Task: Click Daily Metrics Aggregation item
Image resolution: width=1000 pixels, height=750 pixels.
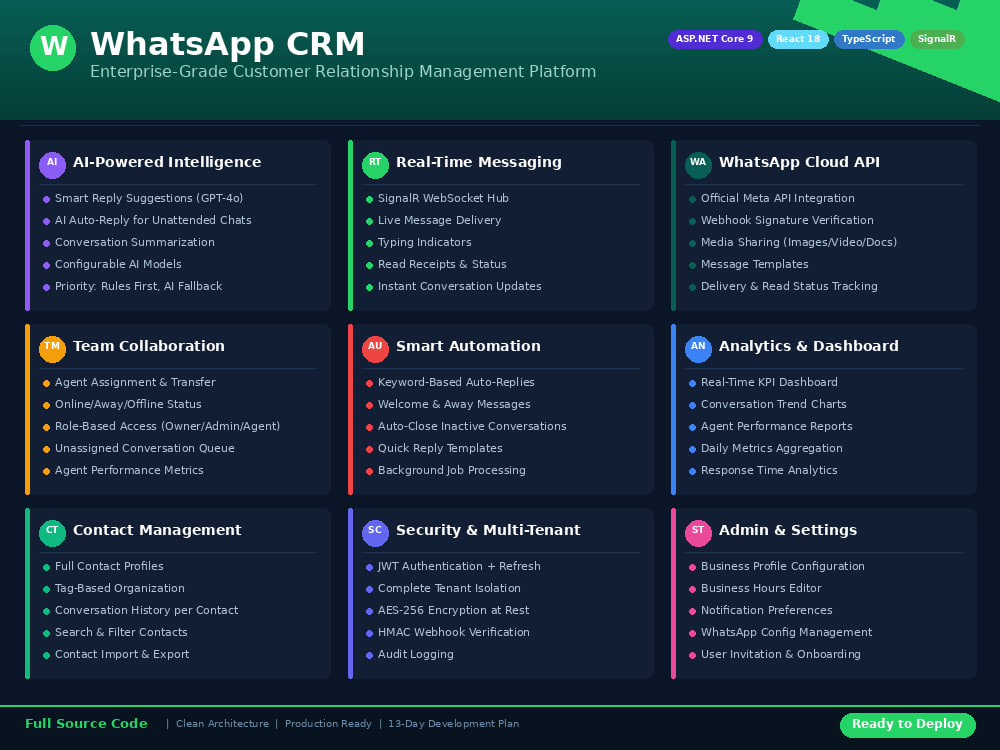Action: pos(772,448)
